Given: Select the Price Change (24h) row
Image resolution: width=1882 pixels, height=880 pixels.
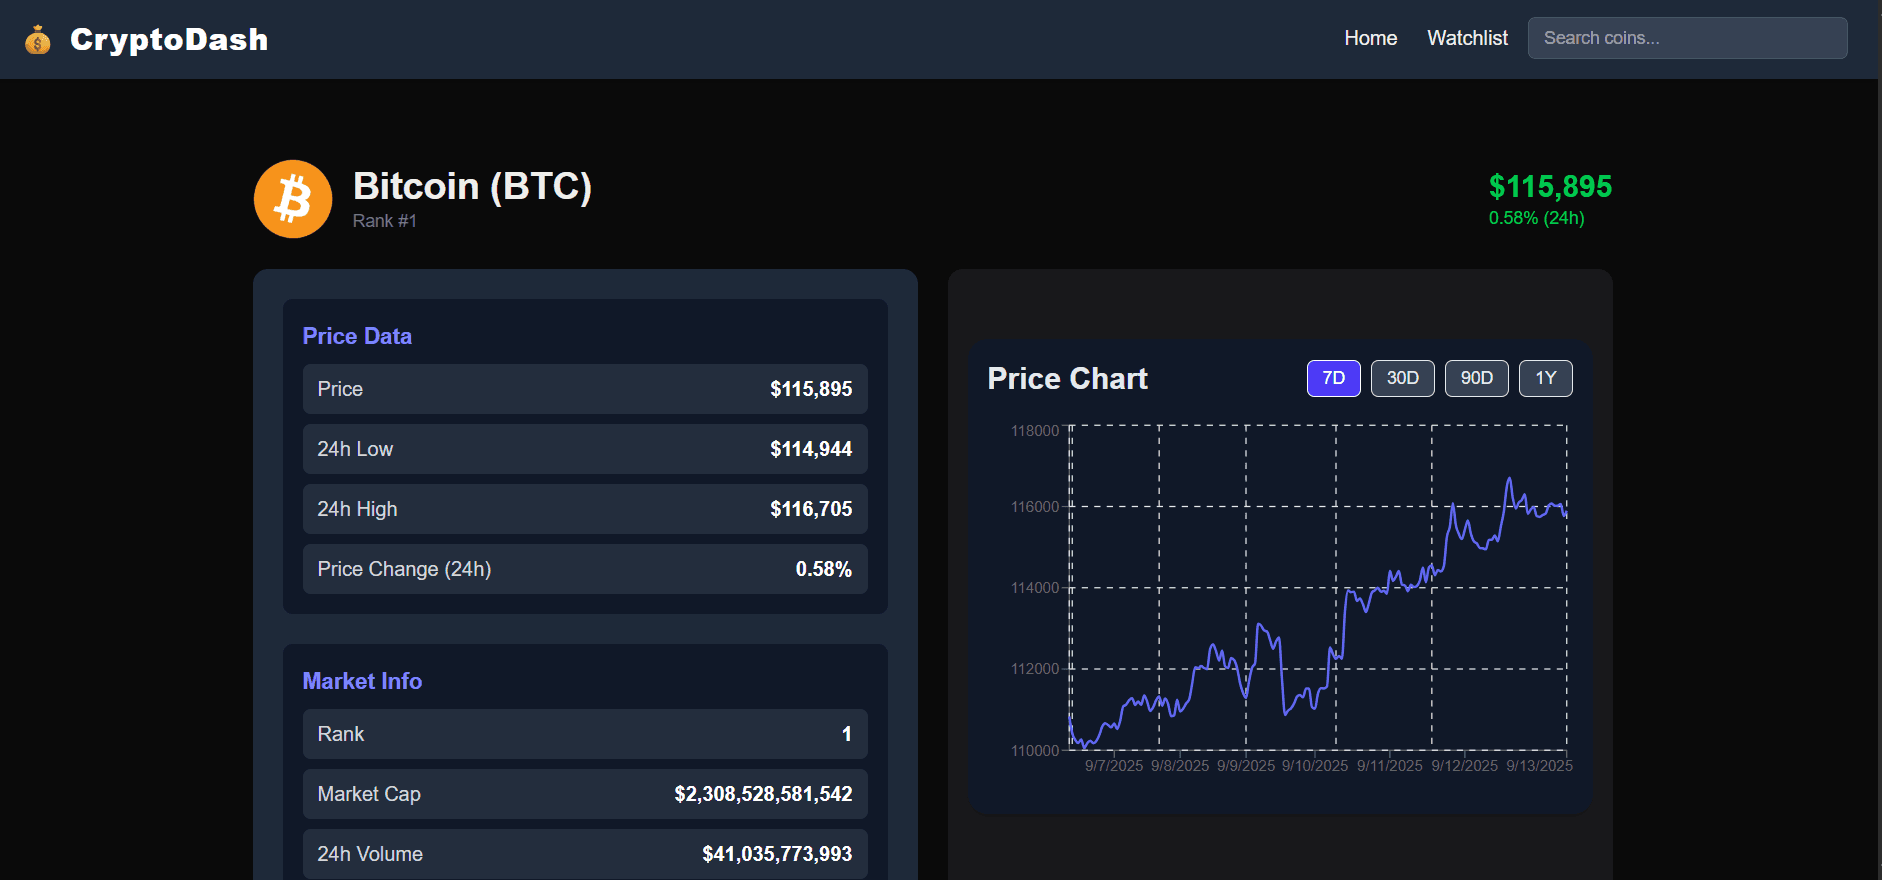Looking at the screenshot, I should click(x=585, y=569).
